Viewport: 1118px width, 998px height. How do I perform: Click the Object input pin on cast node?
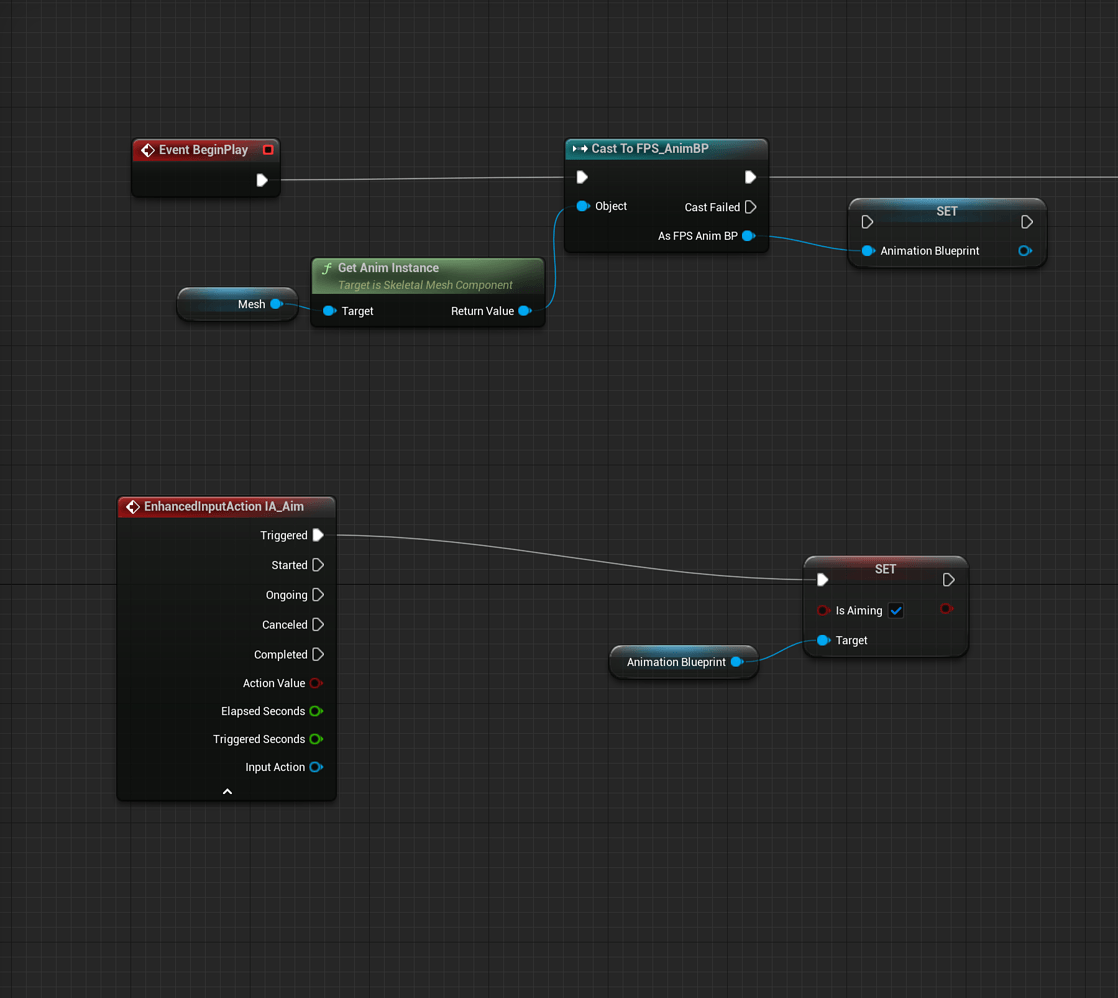583,206
